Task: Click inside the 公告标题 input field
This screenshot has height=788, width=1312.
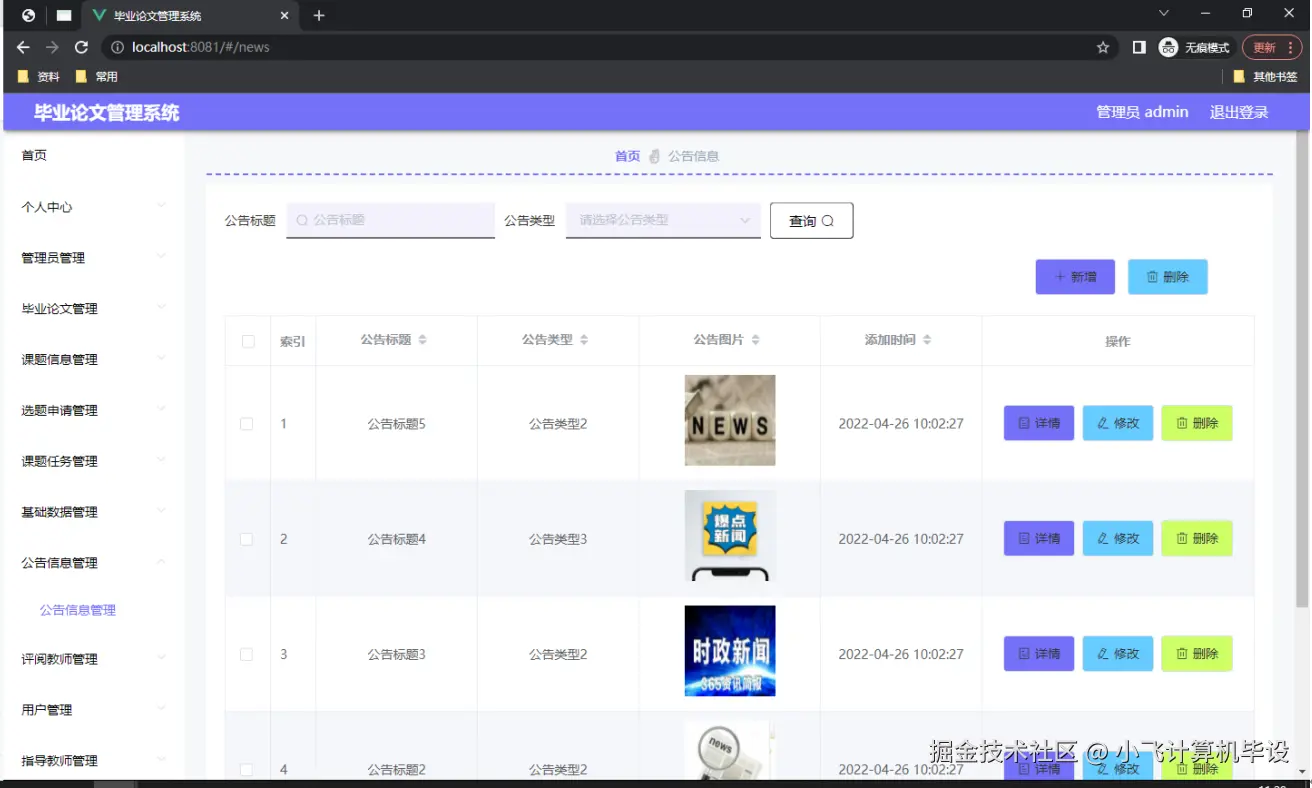Action: pos(390,220)
